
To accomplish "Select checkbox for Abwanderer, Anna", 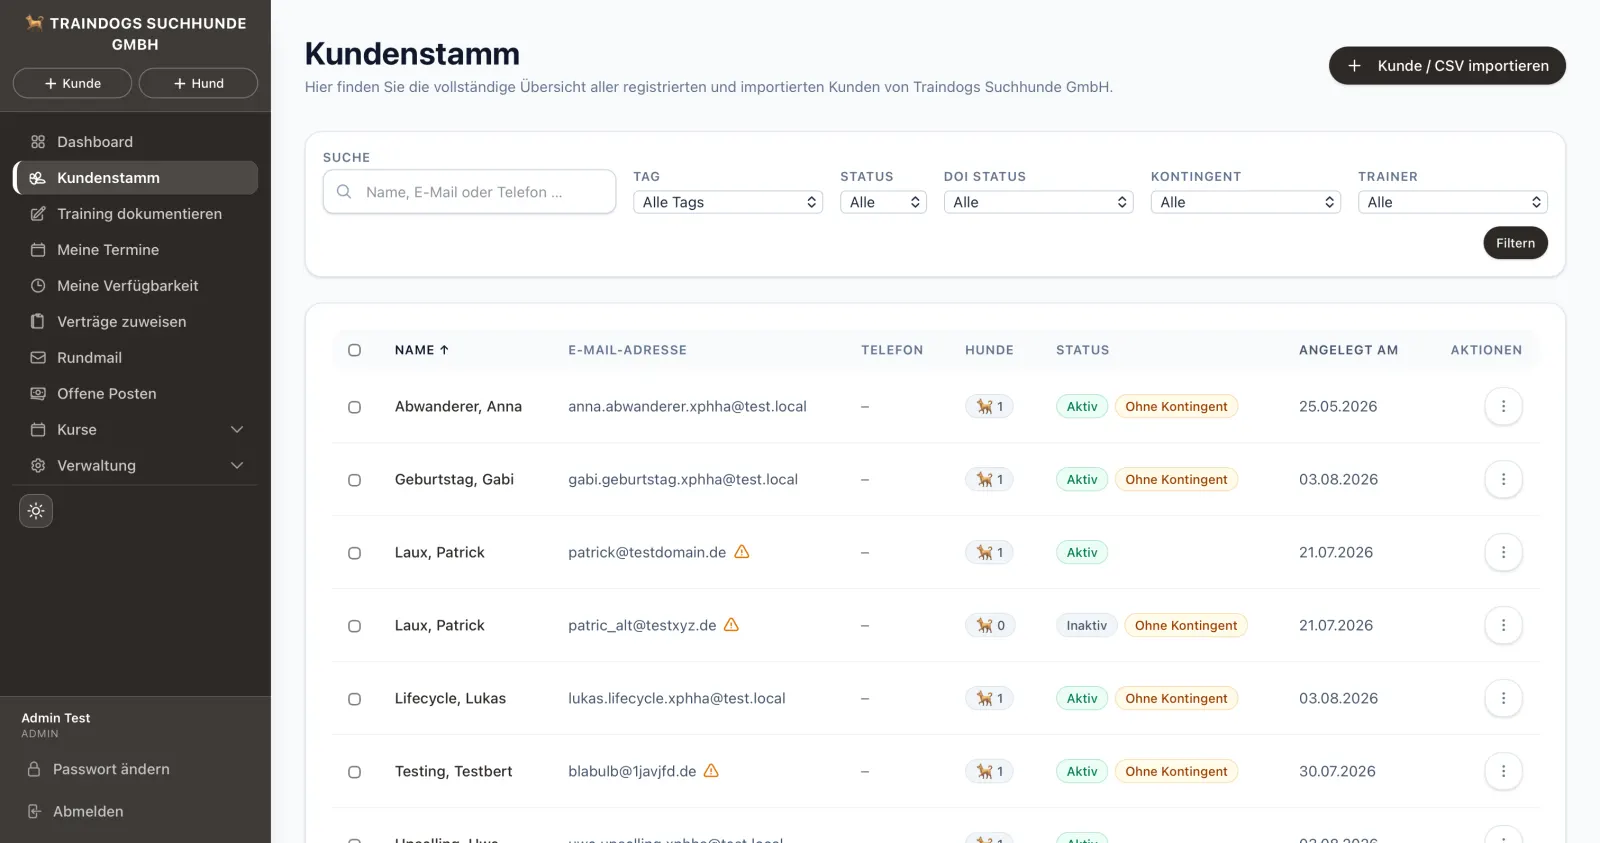I will [x=354, y=407].
